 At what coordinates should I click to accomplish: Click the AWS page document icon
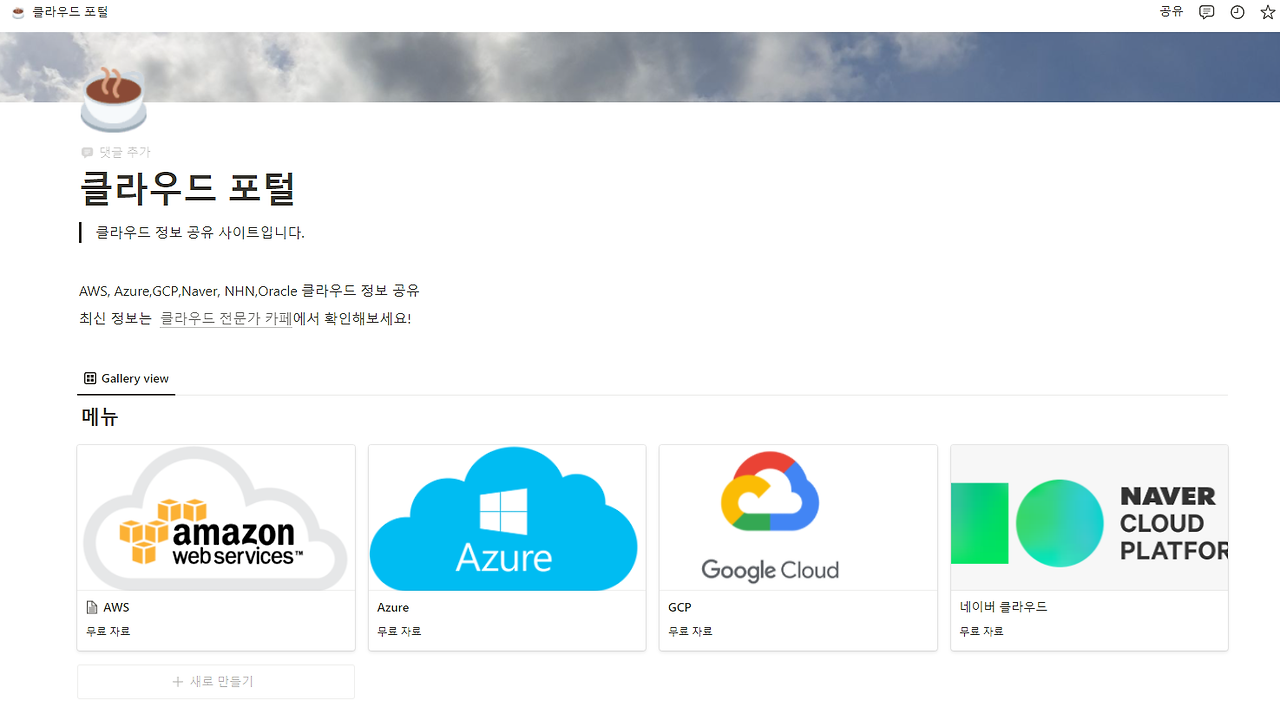(x=92, y=607)
